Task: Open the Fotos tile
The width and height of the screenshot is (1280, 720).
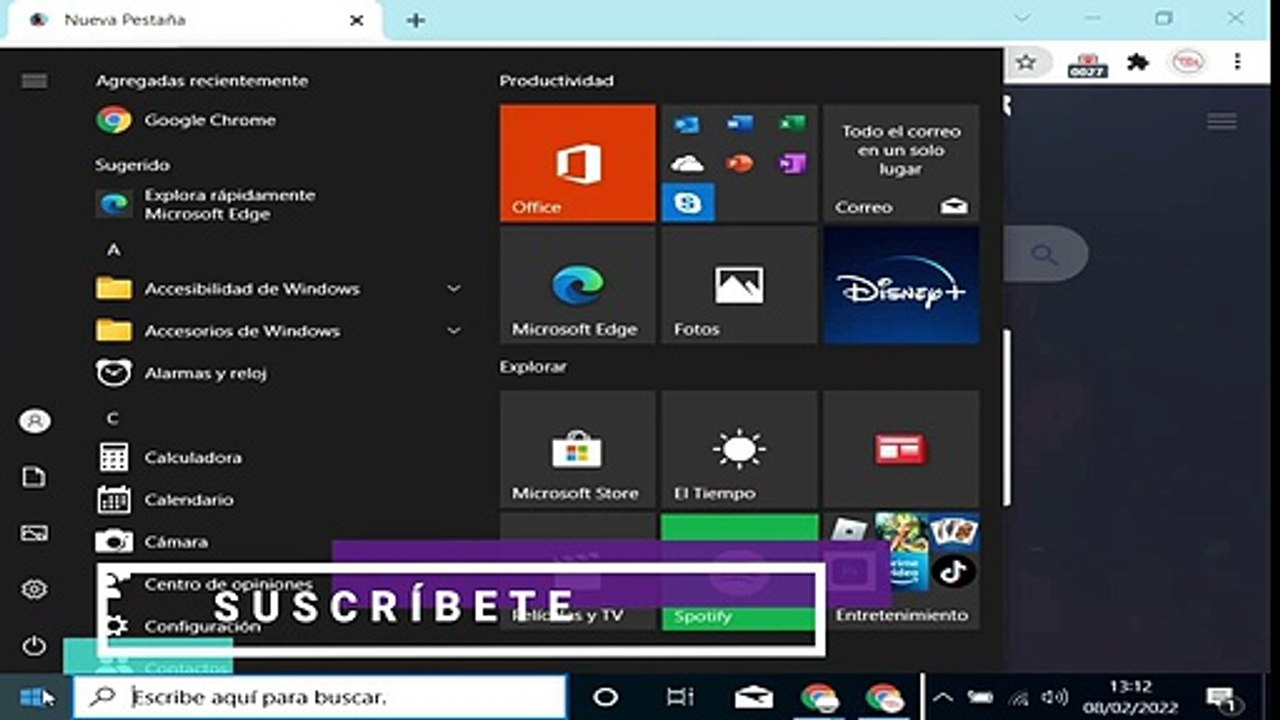Action: click(x=739, y=285)
